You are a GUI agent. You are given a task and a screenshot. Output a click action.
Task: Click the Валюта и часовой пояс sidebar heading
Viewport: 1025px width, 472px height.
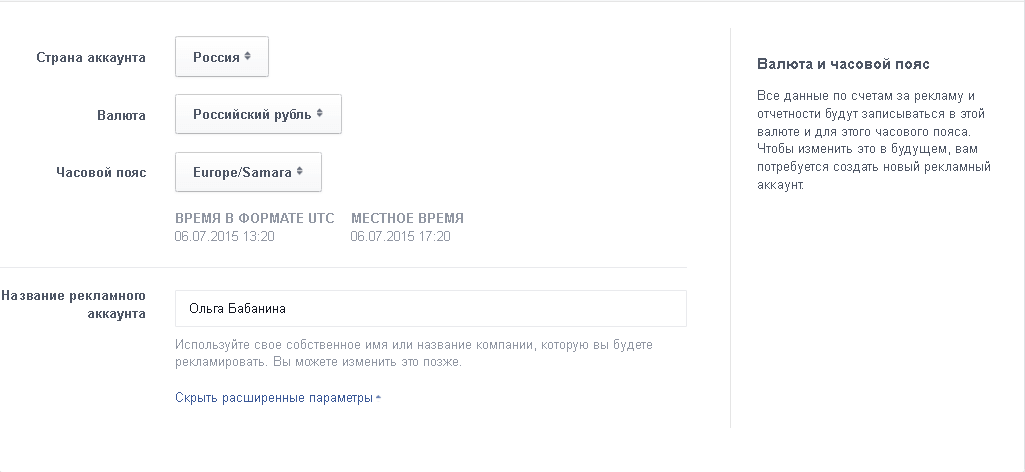pyautogui.click(x=844, y=64)
